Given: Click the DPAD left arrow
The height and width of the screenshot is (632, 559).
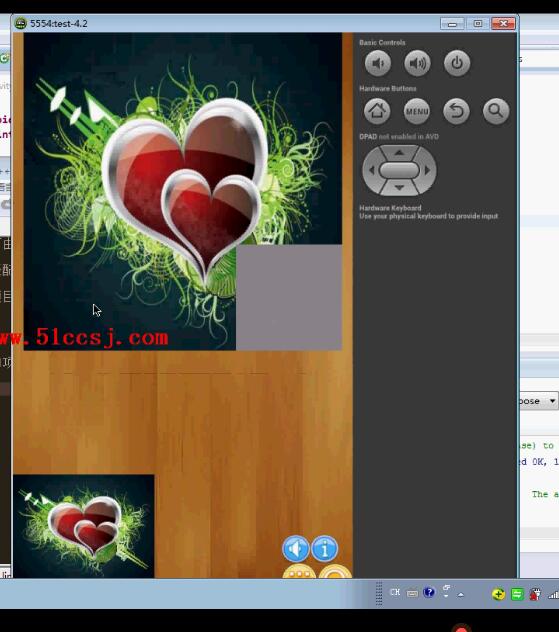Looking at the screenshot, I should click(x=371, y=170).
